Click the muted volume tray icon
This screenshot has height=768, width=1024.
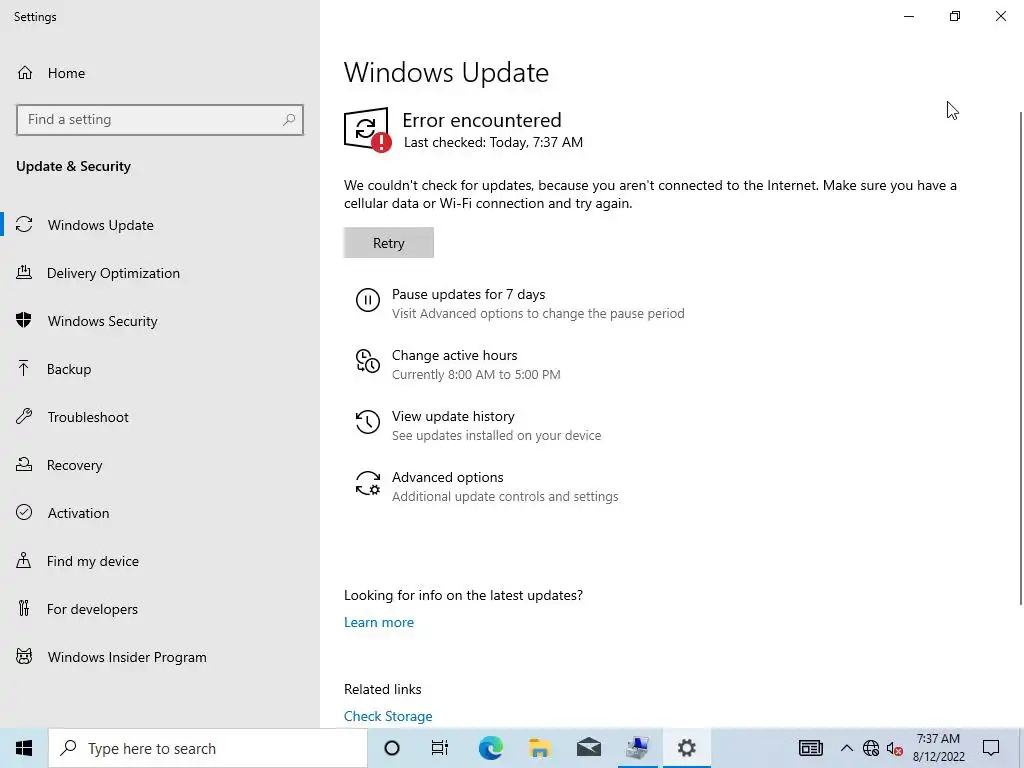pos(895,749)
